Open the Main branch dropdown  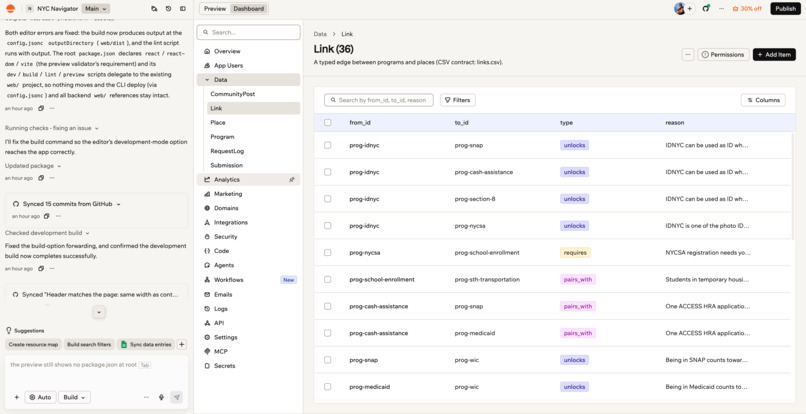point(96,9)
